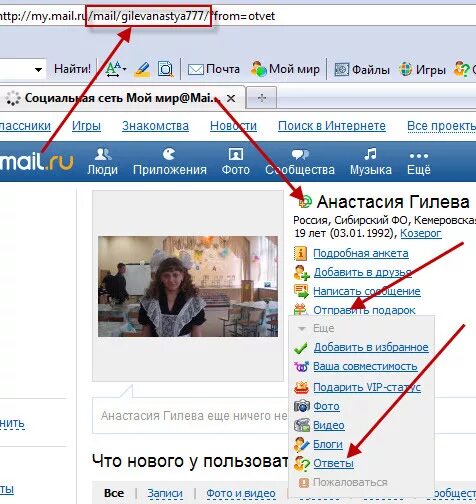
Task: Click the highlighter pencil toolbar icon
Action: click(142, 70)
